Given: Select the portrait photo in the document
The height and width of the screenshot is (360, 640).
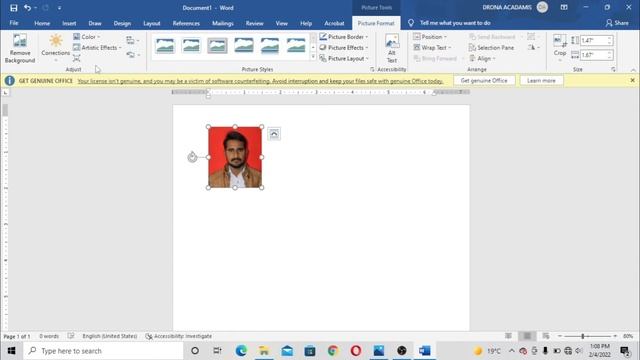Looking at the screenshot, I should point(235,157).
